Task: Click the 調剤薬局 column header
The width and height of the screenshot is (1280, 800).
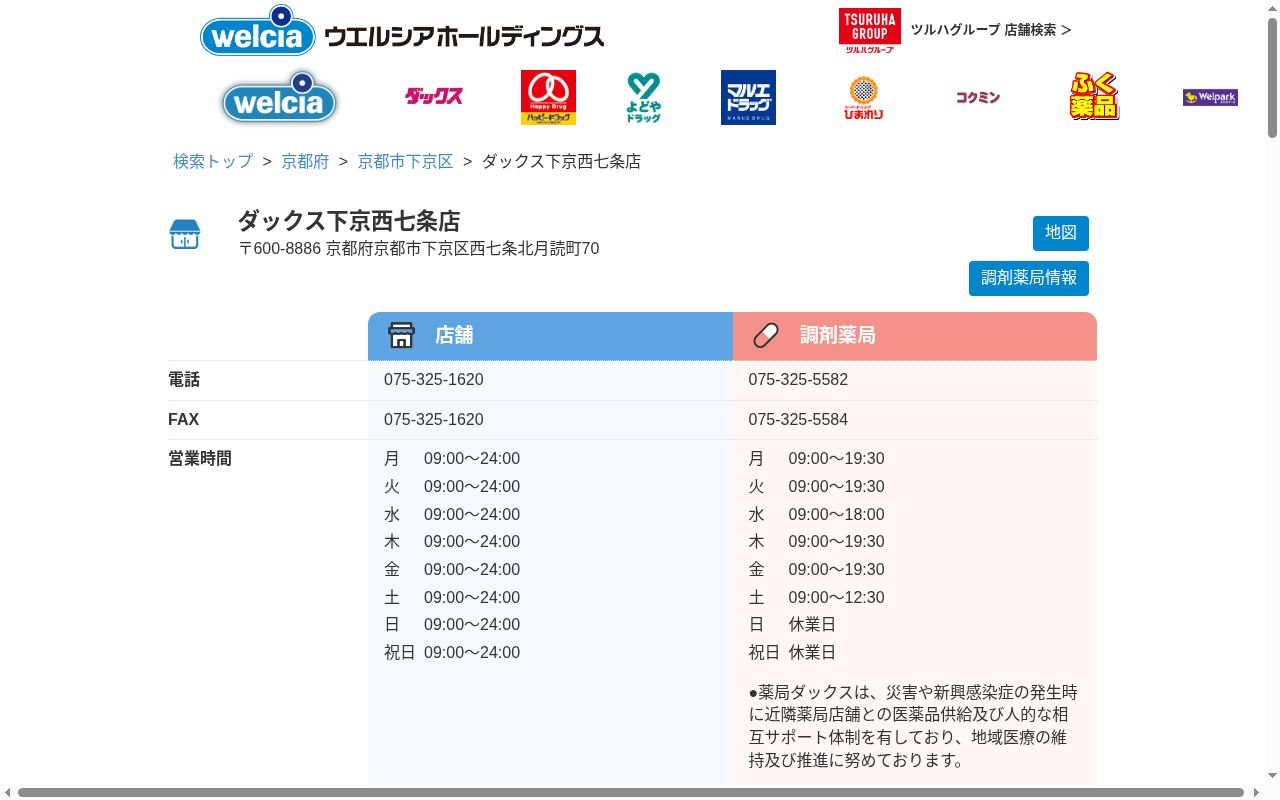Action: tap(915, 336)
